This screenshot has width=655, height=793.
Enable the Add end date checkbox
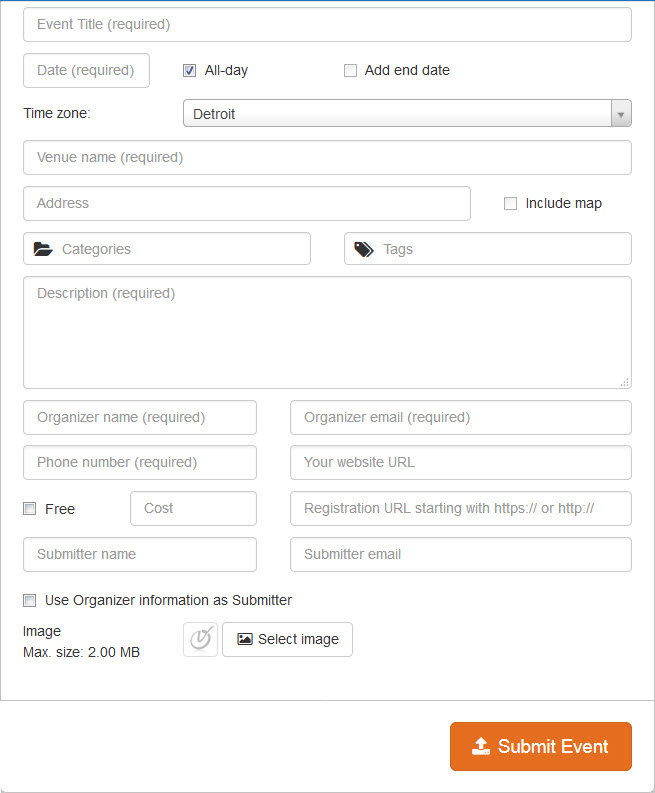point(350,71)
